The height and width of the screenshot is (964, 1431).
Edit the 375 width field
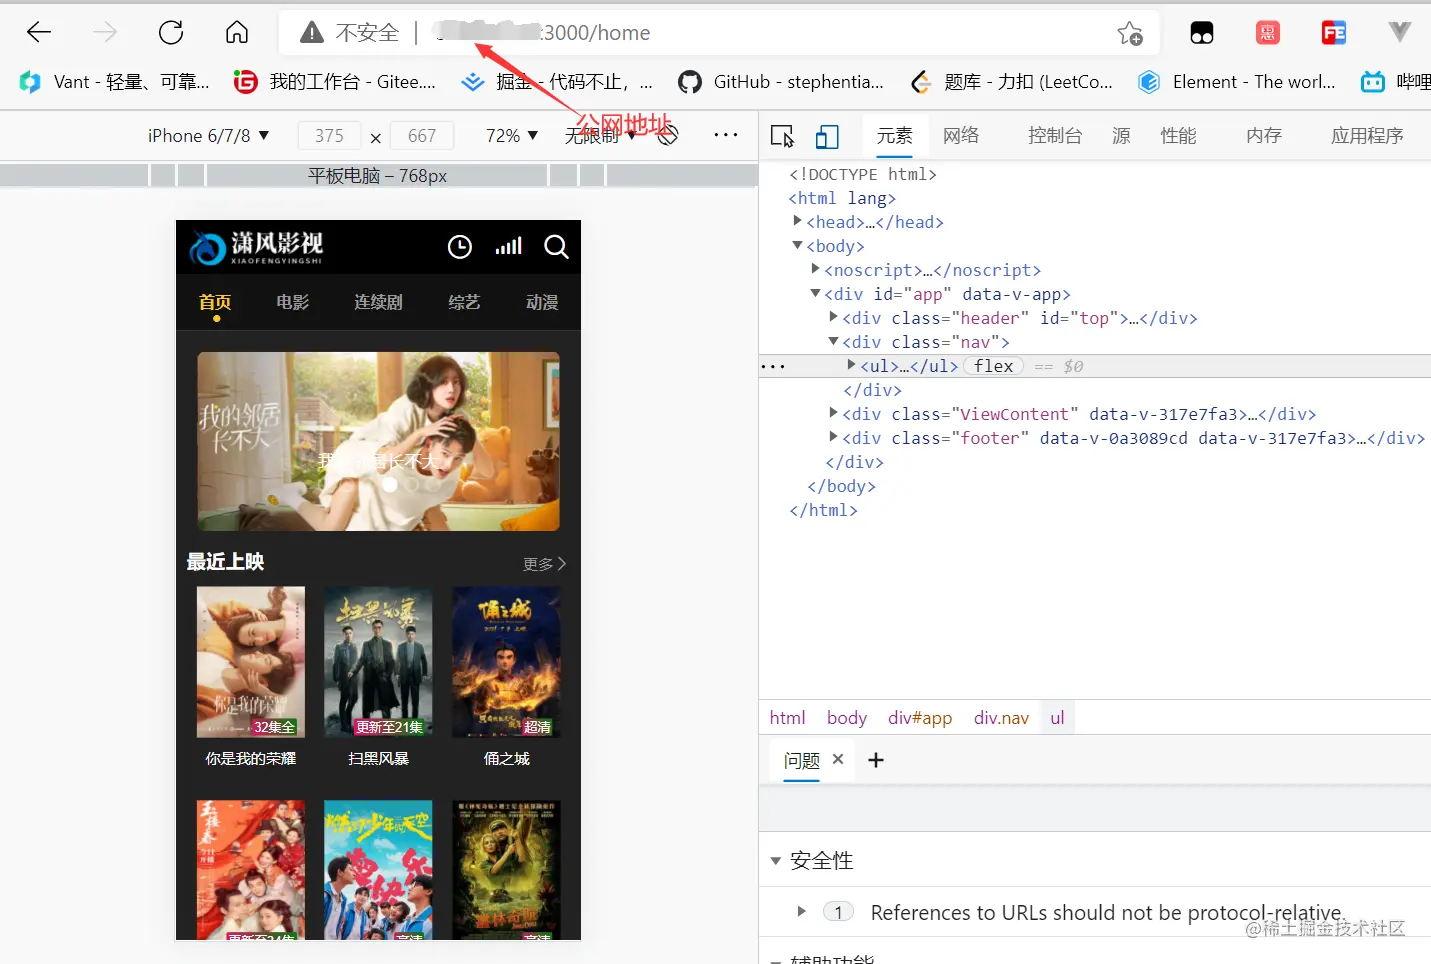pyautogui.click(x=329, y=136)
